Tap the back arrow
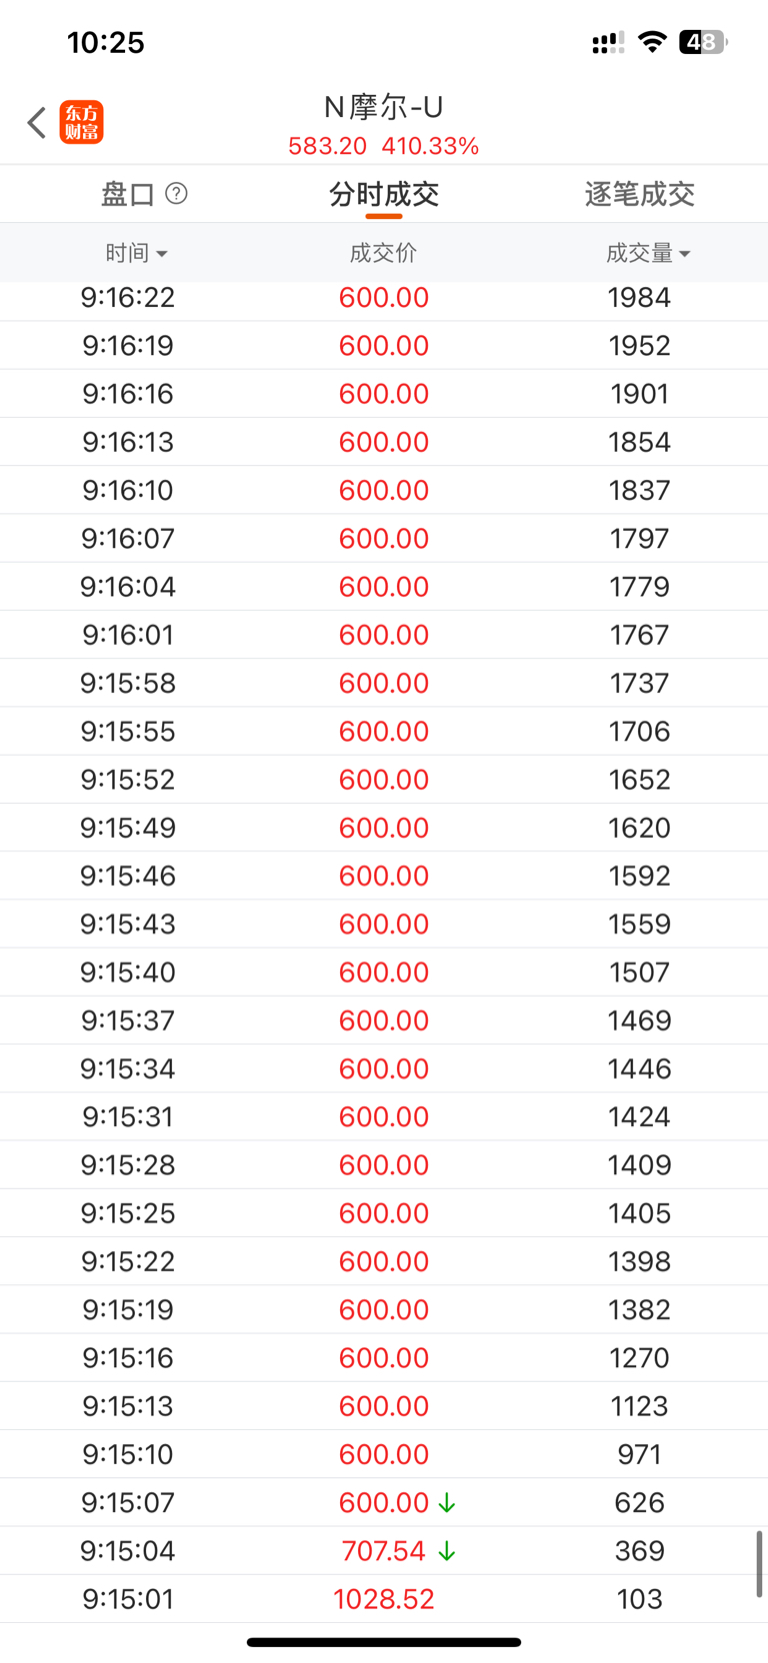This screenshot has height=1663, width=768. pos(37,123)
